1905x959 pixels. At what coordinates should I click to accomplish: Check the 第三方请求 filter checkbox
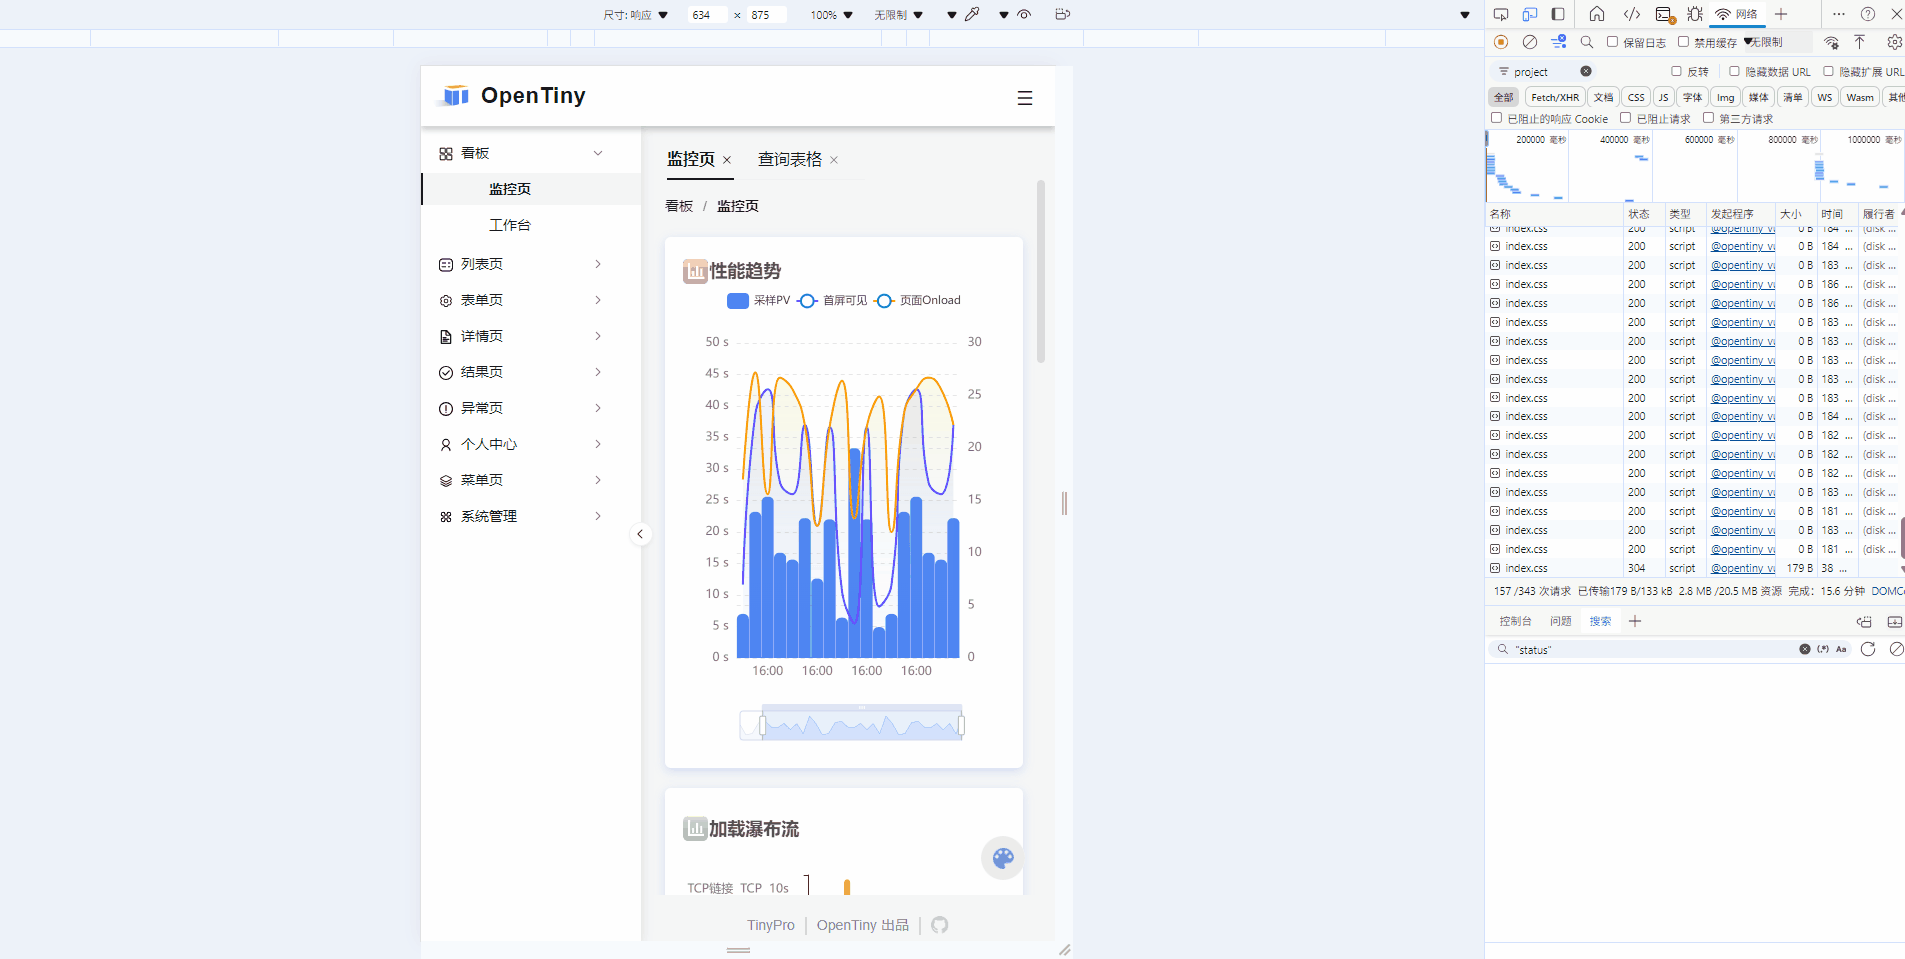click(1708, 118)
